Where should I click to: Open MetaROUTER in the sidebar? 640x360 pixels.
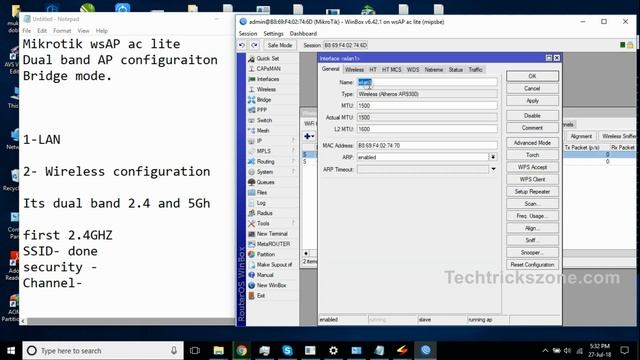273,244
